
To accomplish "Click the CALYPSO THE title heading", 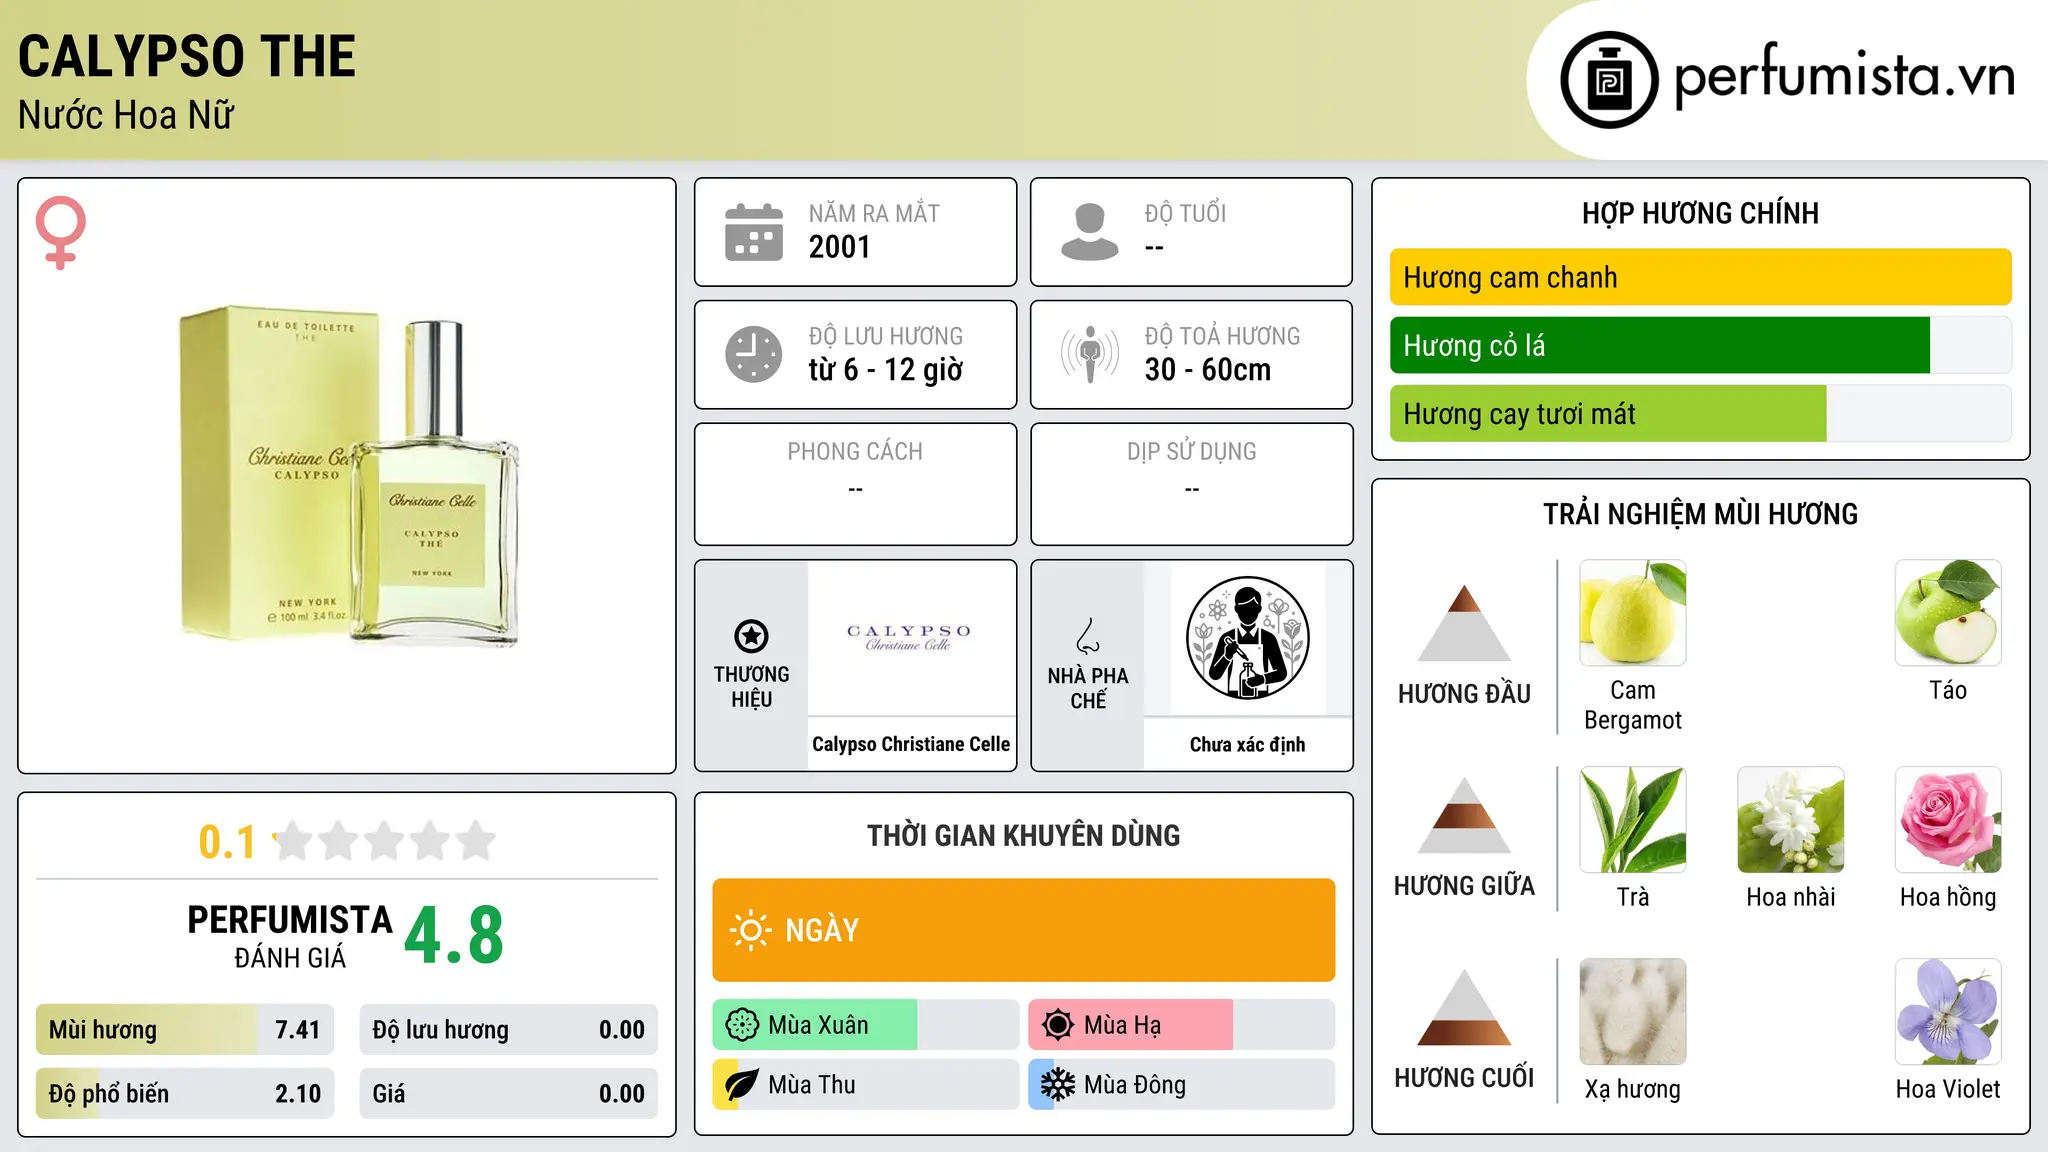I will [187, 56].
